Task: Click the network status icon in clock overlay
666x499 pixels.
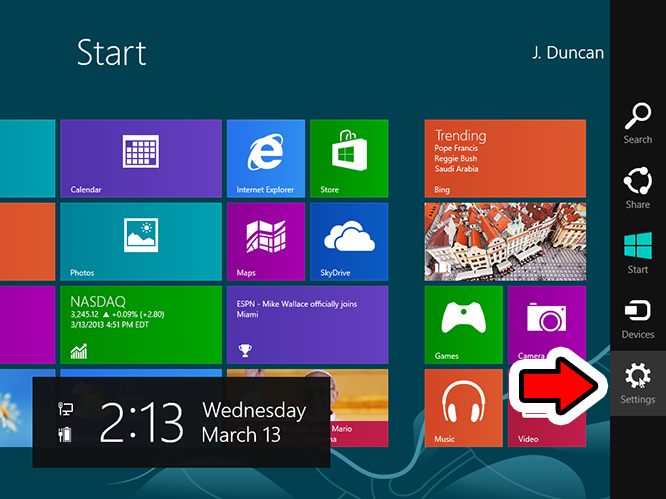Action: coord(65,409)
